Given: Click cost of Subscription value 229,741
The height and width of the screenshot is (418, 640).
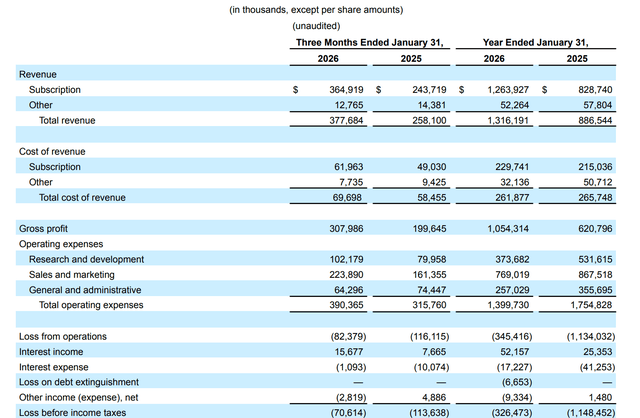Looking at the screenshot, I should [x=512, y=167].
